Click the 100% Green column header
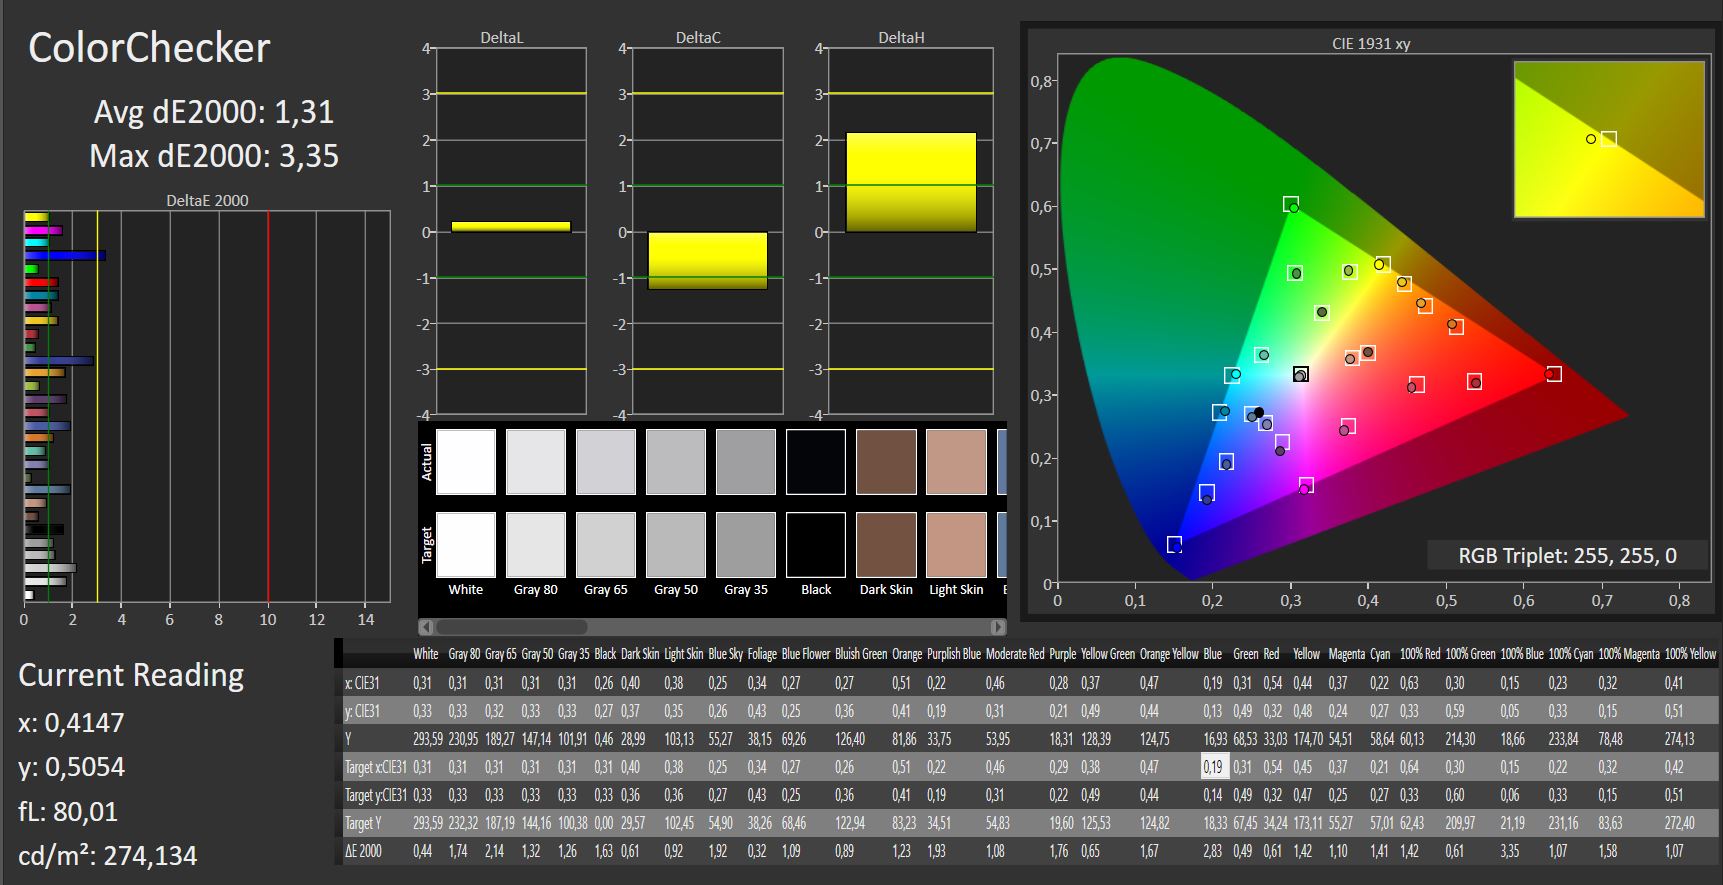Viewport: 1723px width, 885px height. click(1470, 654)
